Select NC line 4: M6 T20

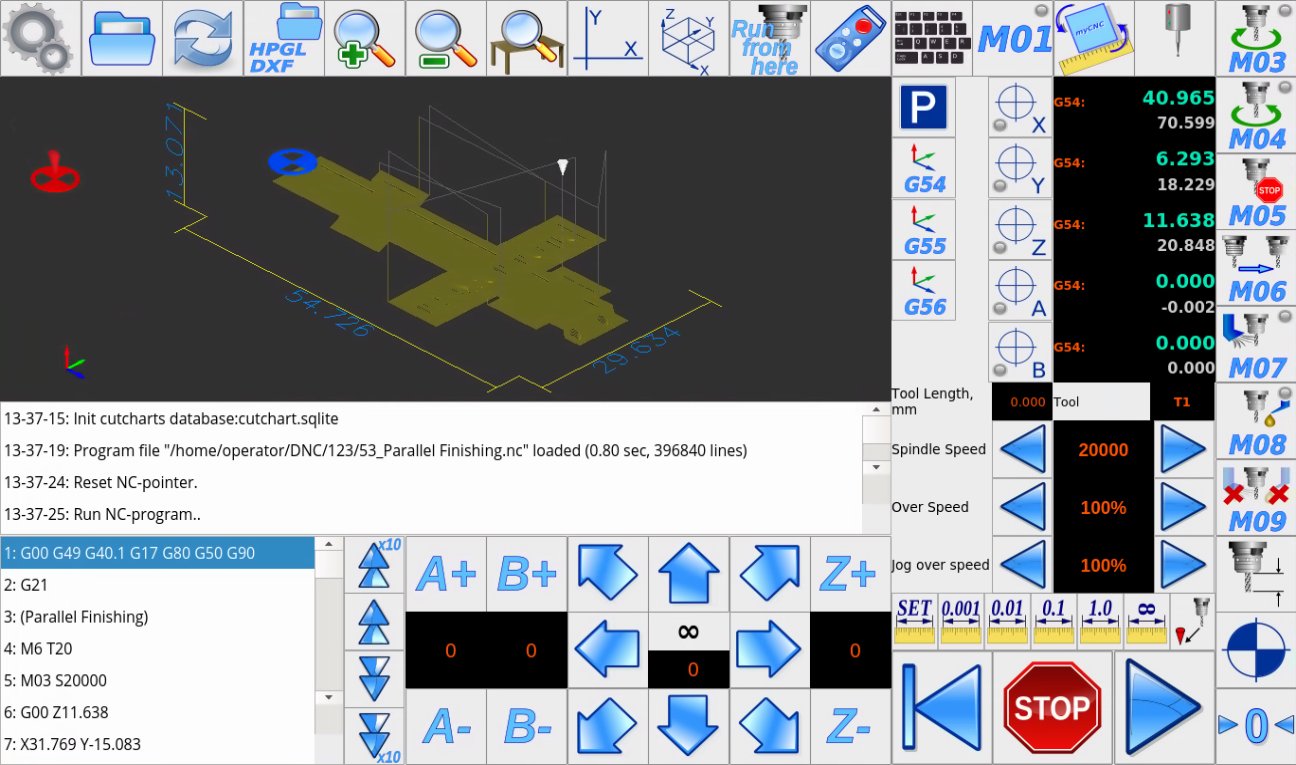click(x=157, y=648)
